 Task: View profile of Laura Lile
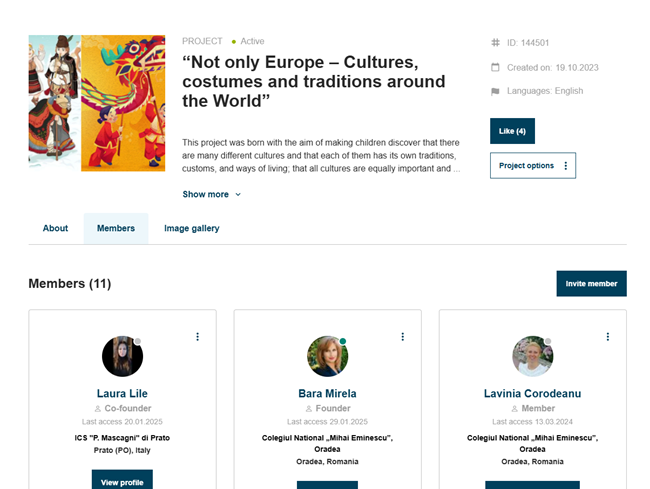(x=122, y=480)
